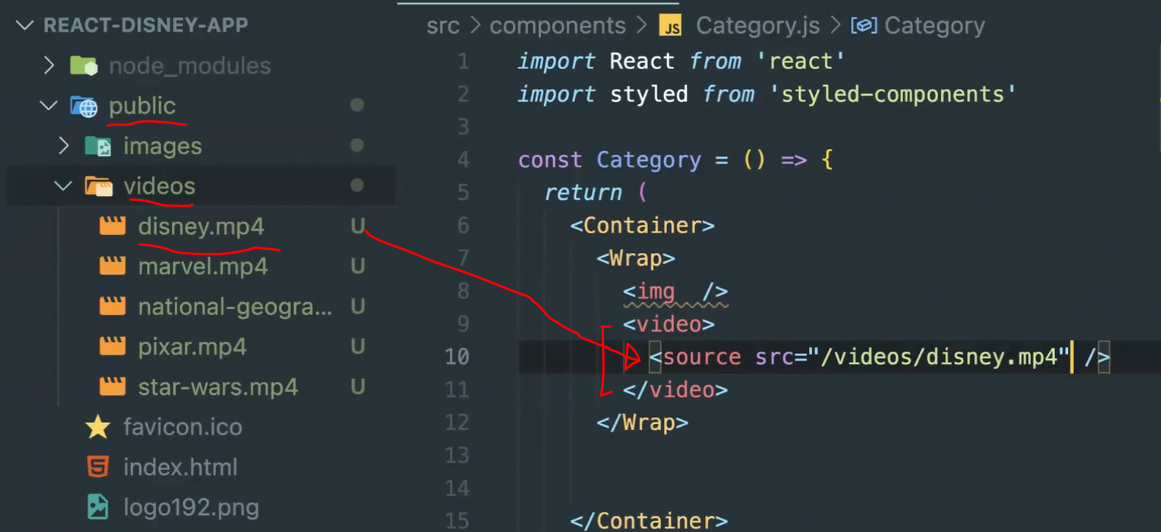Screen dimensions: 1161x532
Task: Click the videos folder icon
Action: tap(98, 186)
